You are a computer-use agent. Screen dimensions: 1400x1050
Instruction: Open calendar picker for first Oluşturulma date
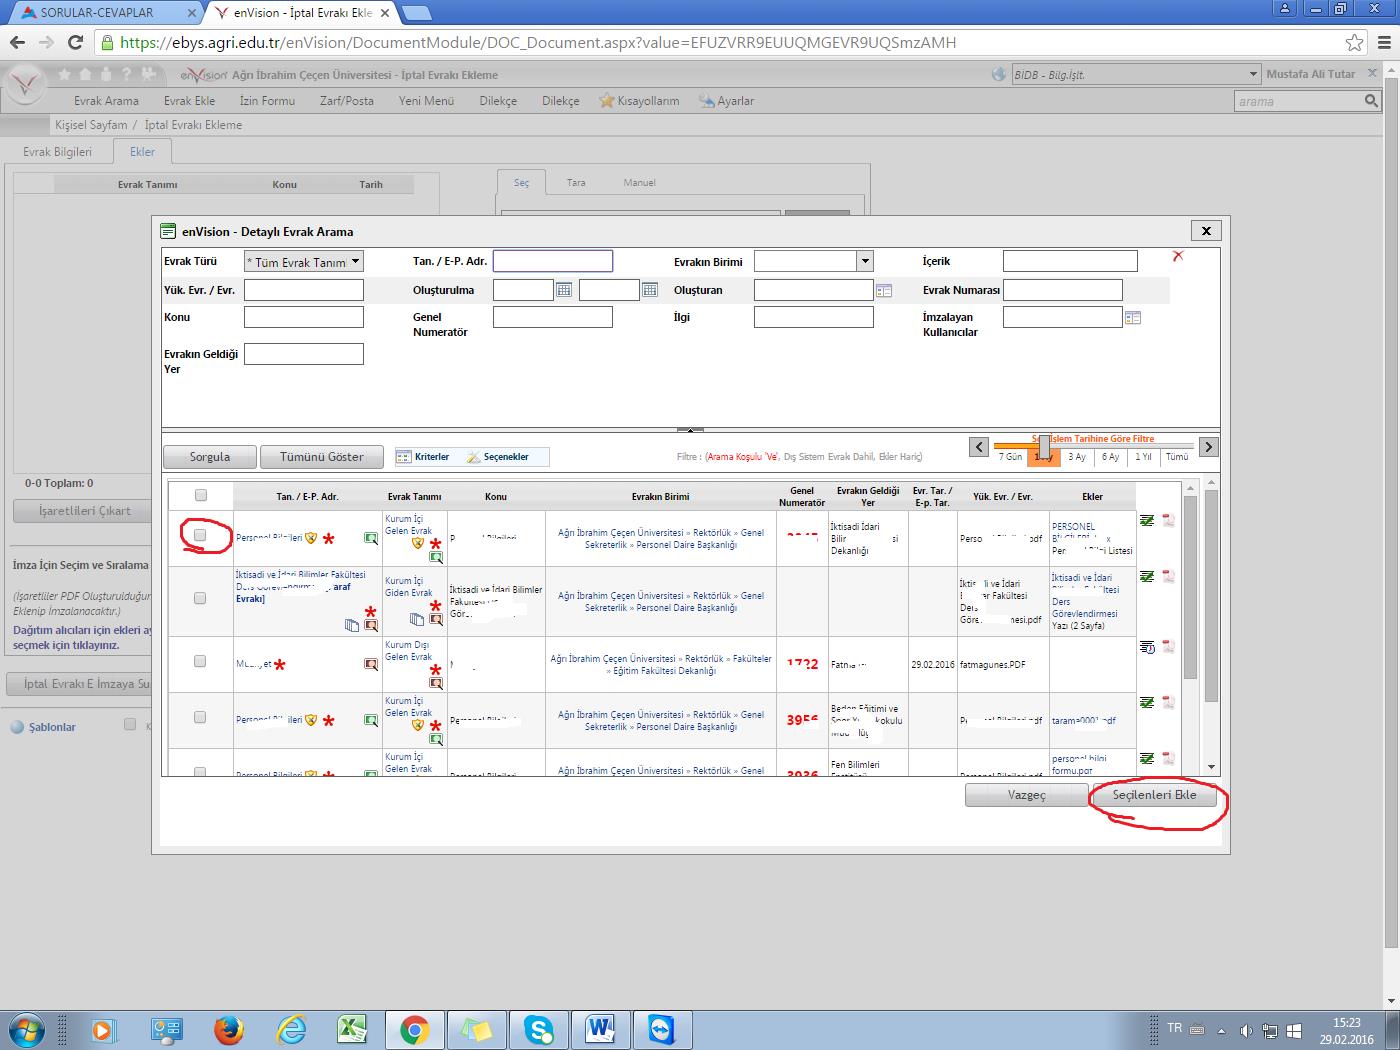click(x=564, y=290)
